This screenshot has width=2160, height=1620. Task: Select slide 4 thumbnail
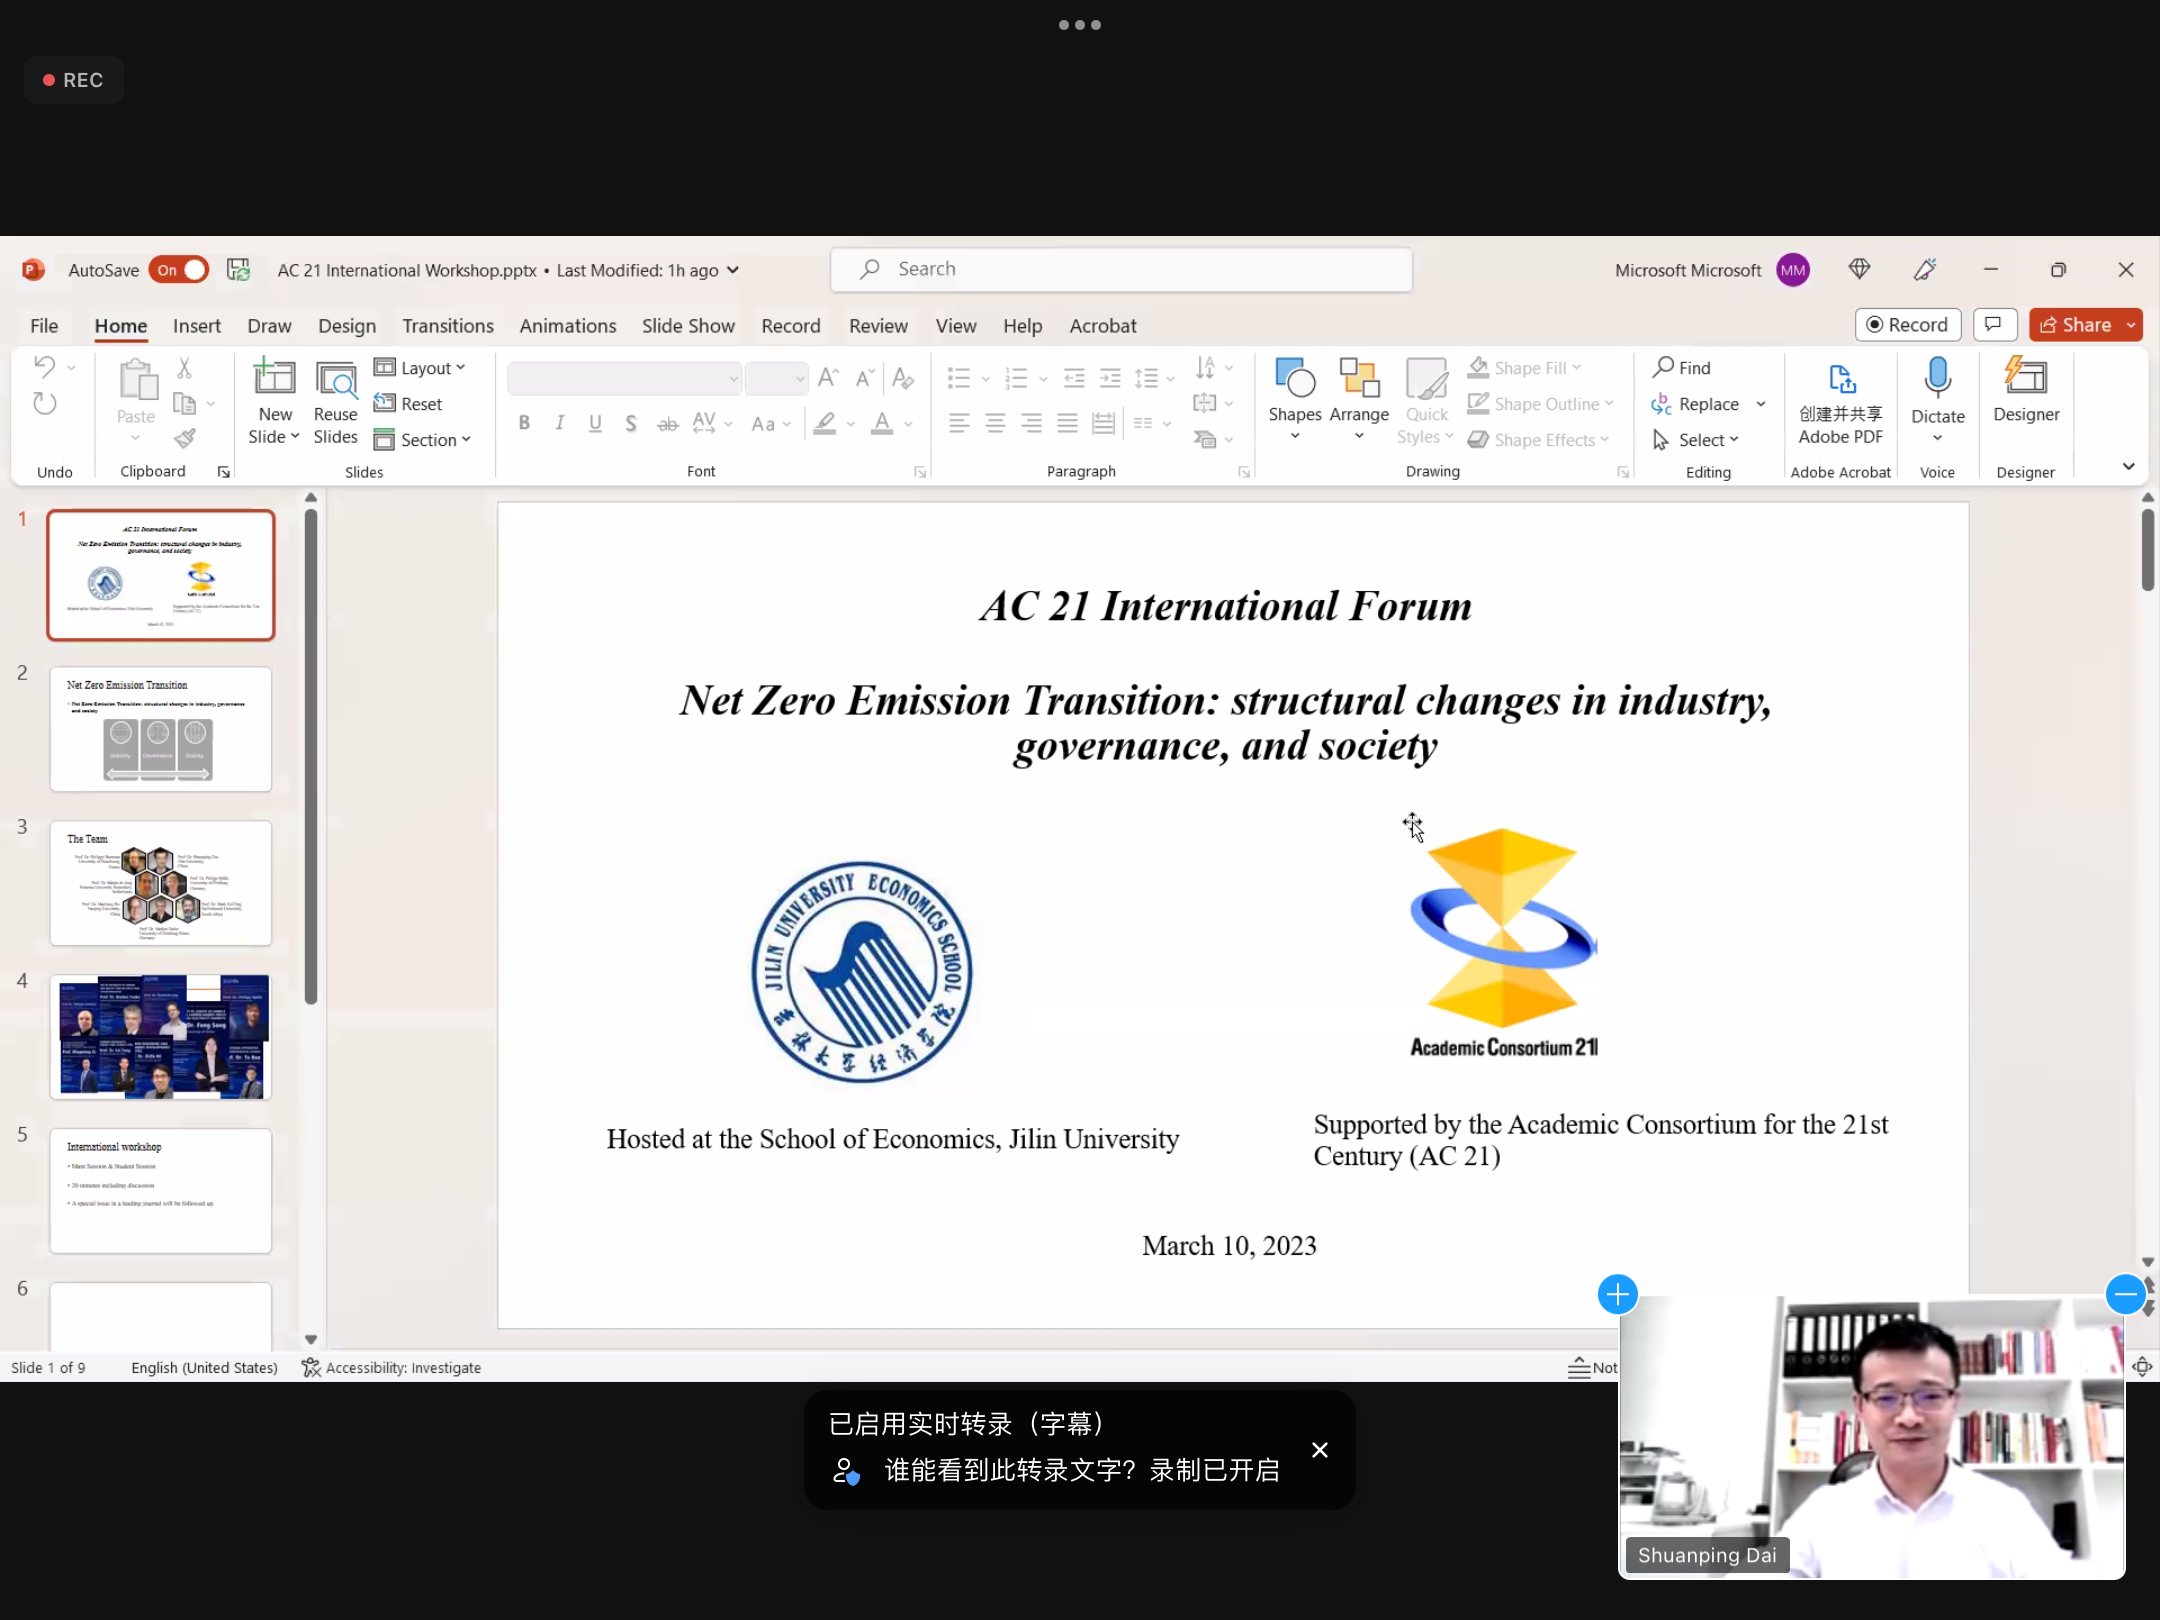pyautogui.click(x=161, y=1037)
